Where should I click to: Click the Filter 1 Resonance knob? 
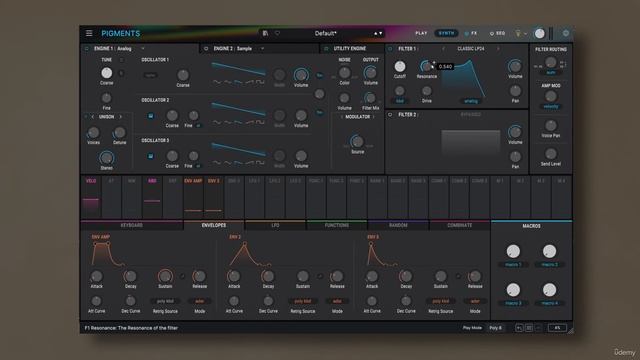(x=426, y=66)
